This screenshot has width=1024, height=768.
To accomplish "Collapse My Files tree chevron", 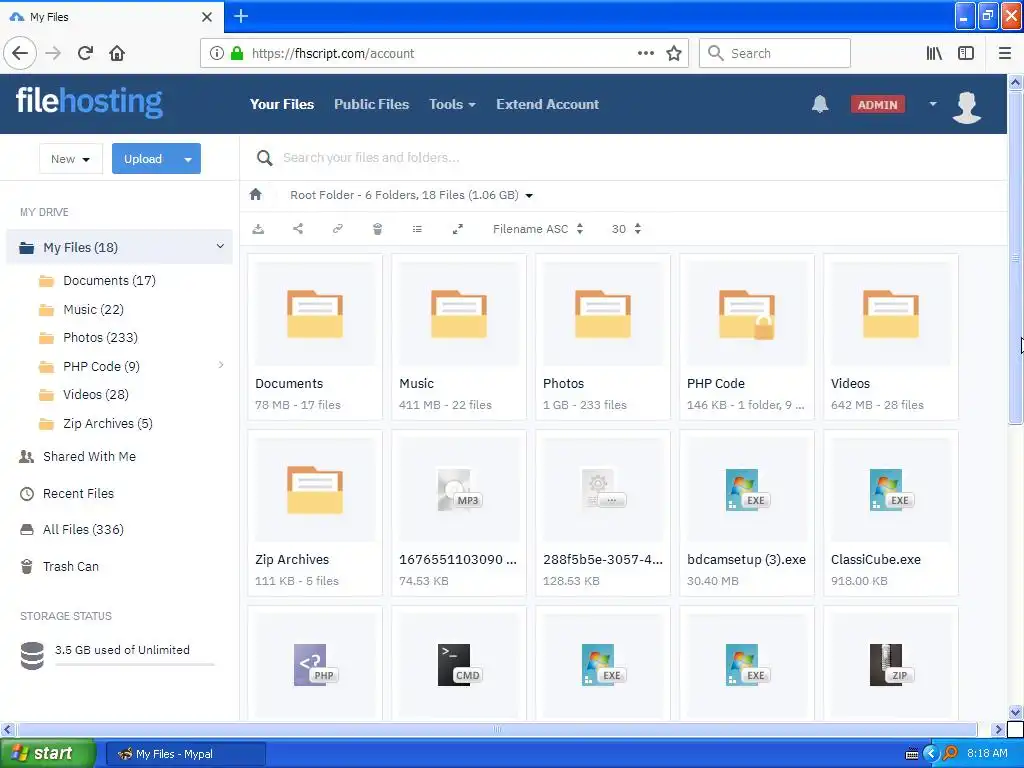I will point(220,246).
